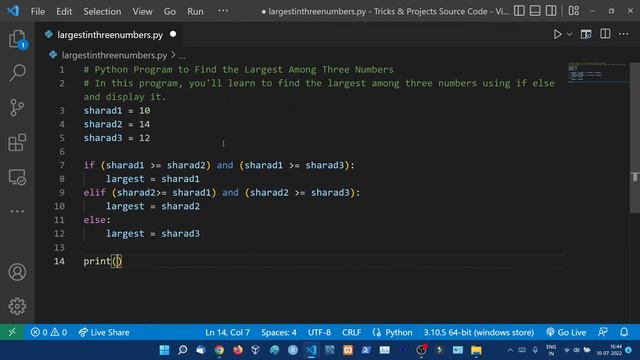Toggle the primary side bar layout

coord(519,11)
